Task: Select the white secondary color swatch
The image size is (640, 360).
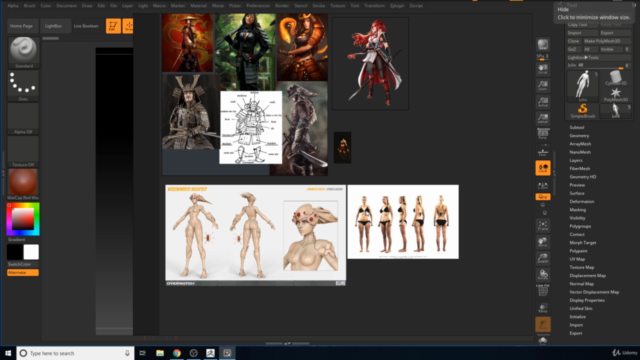Action: [31, 252]
